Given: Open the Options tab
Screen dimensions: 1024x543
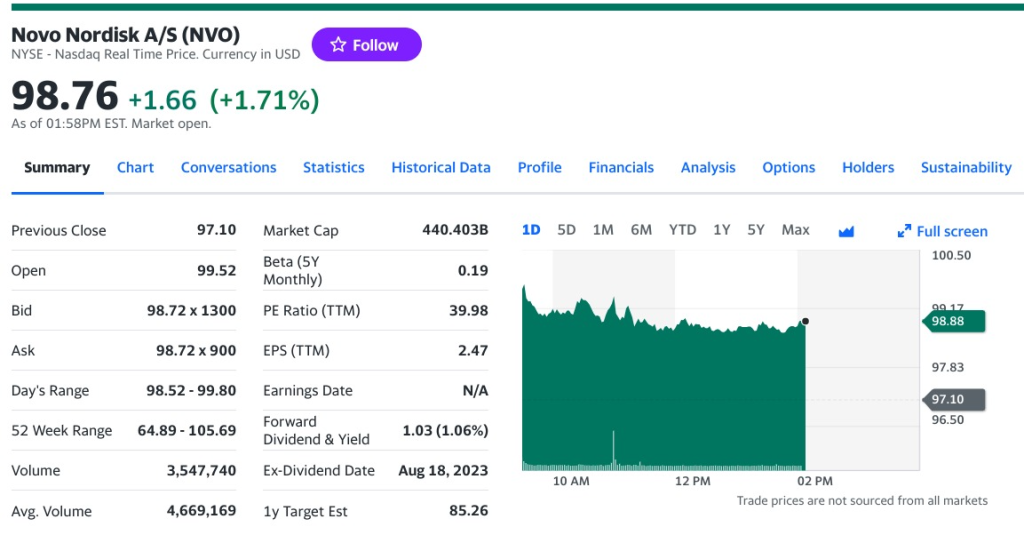Looking at the screenshot, I should click(789, 167).
